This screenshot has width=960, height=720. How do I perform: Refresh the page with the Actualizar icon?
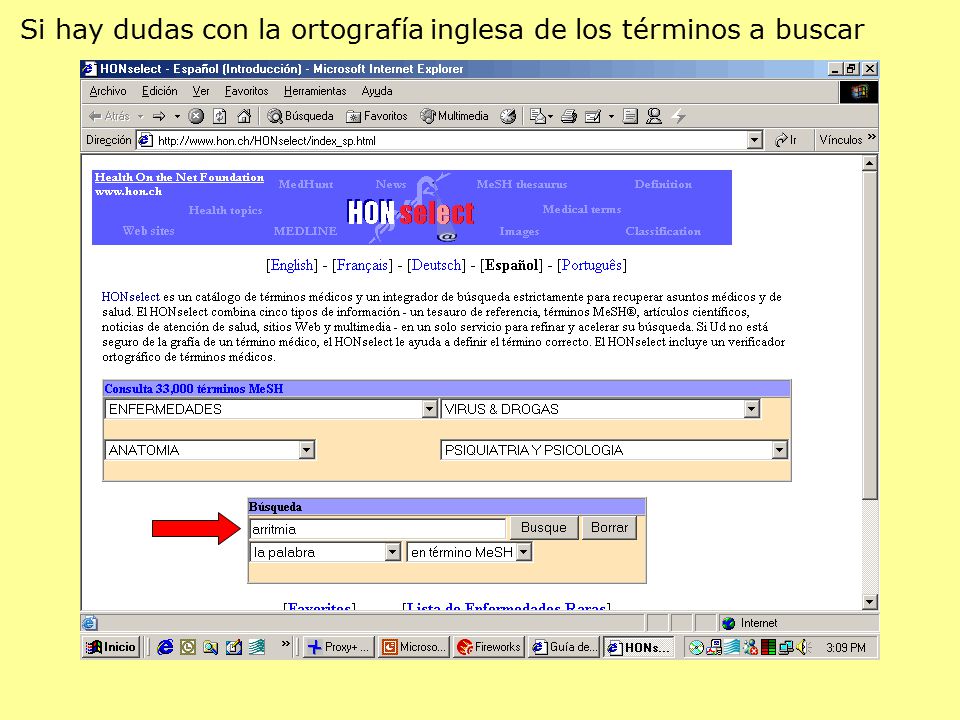coord(220,116)
